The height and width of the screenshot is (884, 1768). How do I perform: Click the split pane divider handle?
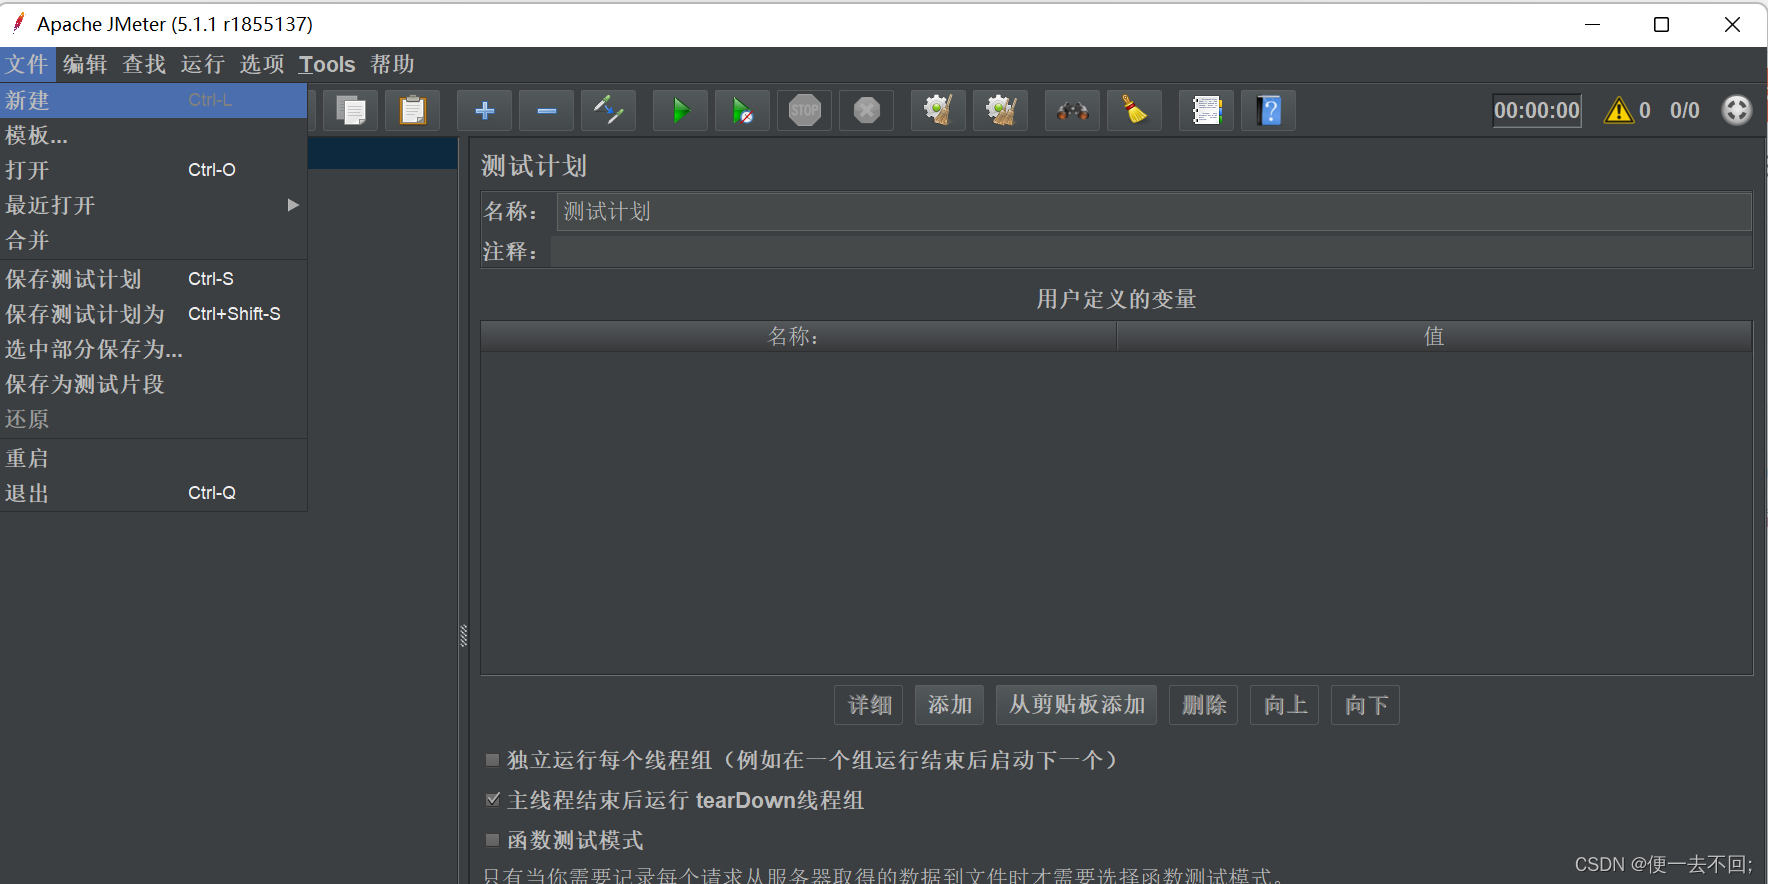[463, 636]
